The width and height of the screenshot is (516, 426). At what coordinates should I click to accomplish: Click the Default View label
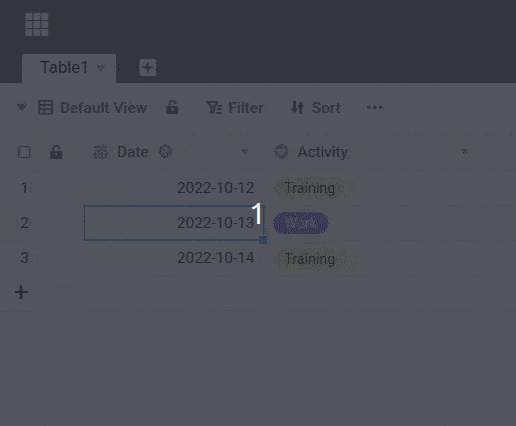tap(103, 108)
